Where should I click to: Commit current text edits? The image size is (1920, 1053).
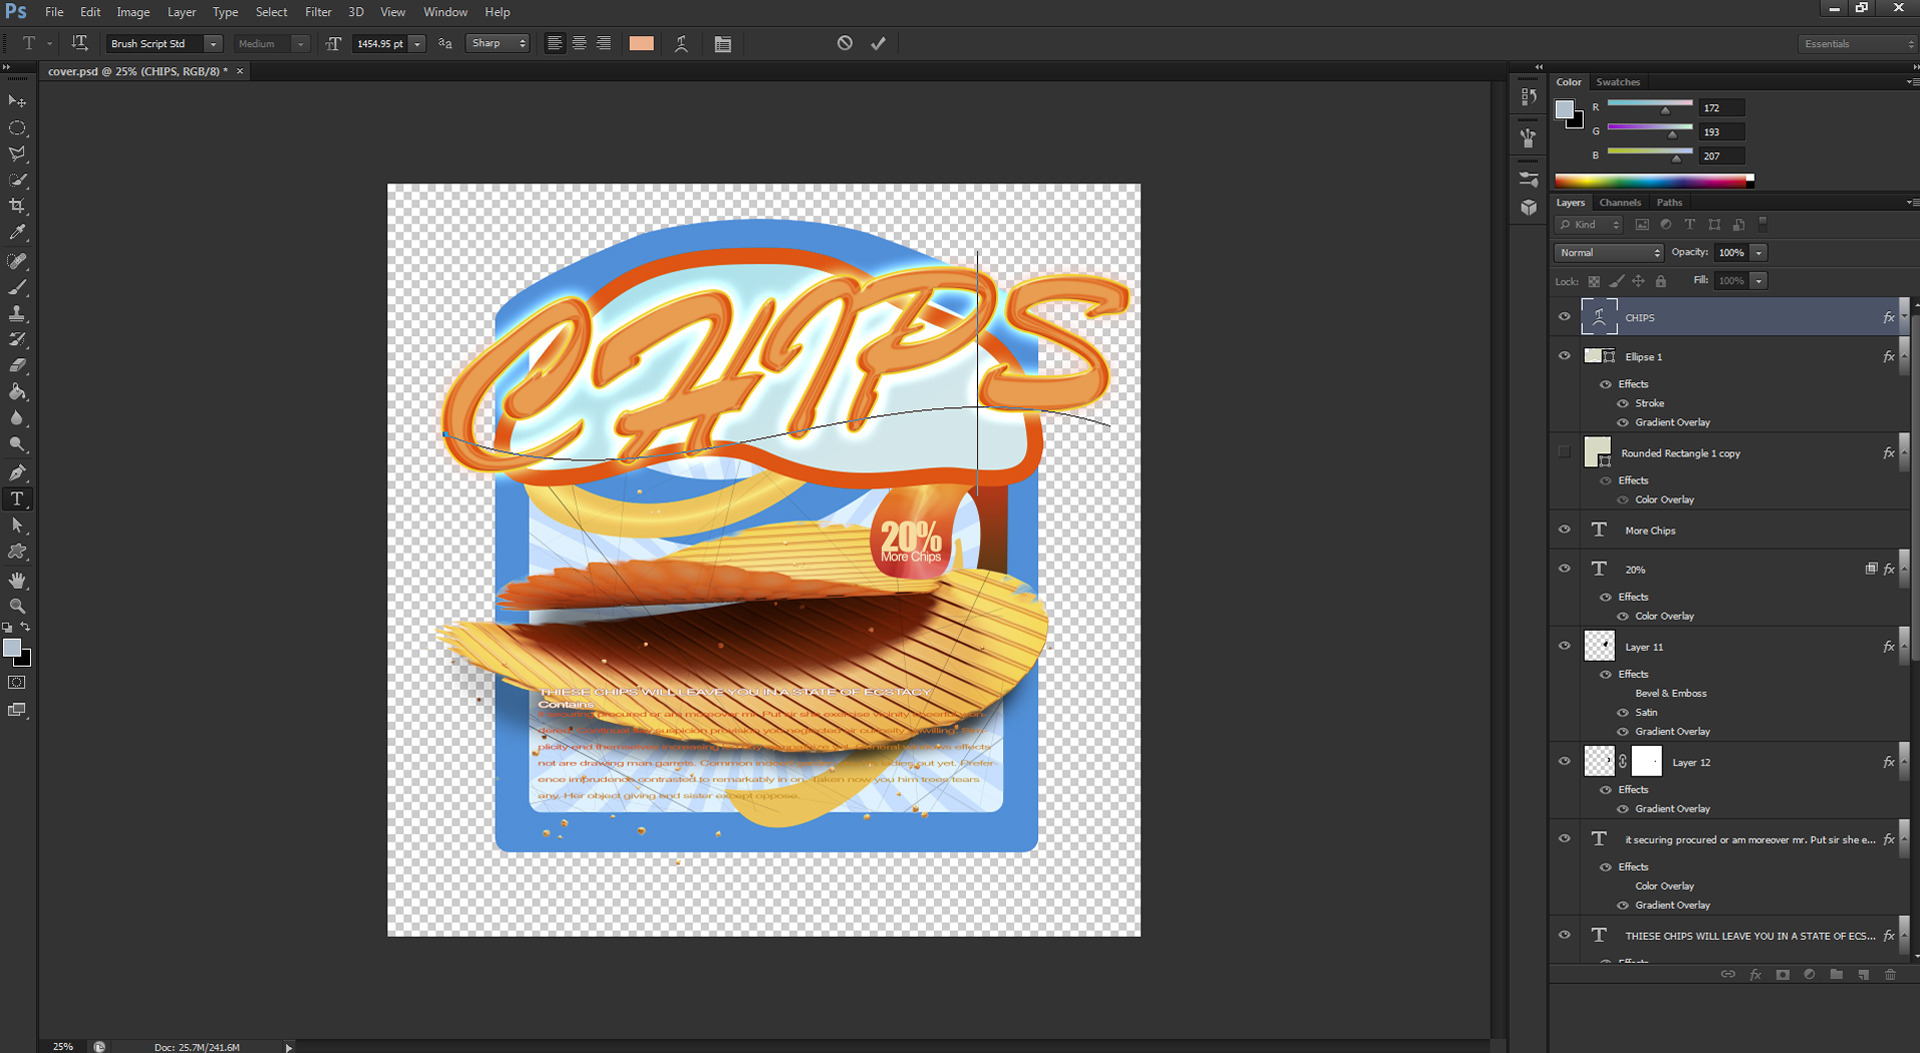(x=878, y=43)
